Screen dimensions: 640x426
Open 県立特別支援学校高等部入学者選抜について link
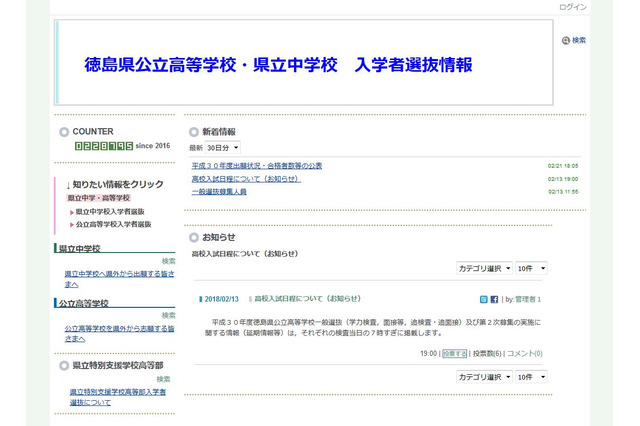(x=118, y=397)
